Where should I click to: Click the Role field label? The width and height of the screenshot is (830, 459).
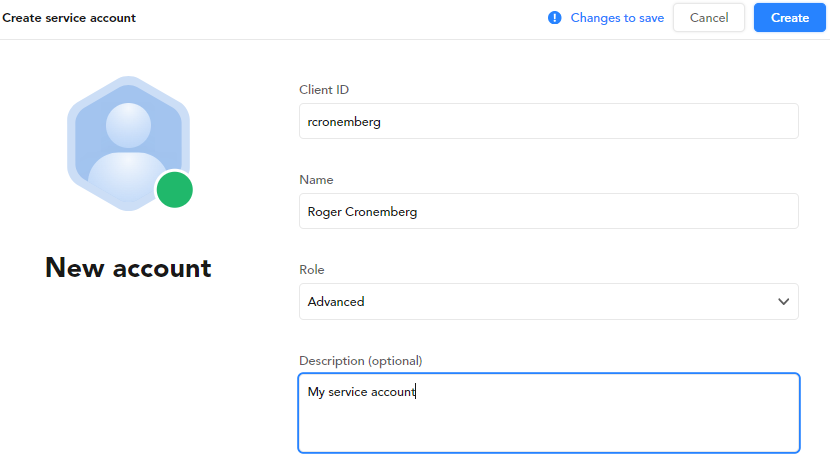(312, 270)
